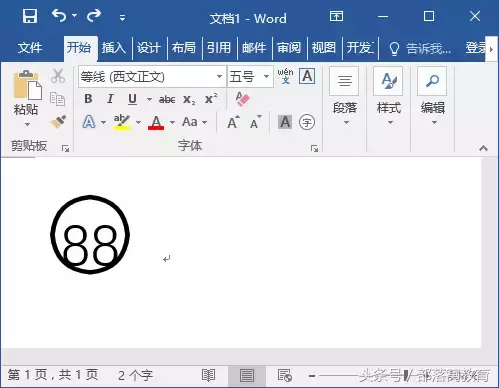
Task: Open the 样式 styles group button
Action: tap(389, 97)
